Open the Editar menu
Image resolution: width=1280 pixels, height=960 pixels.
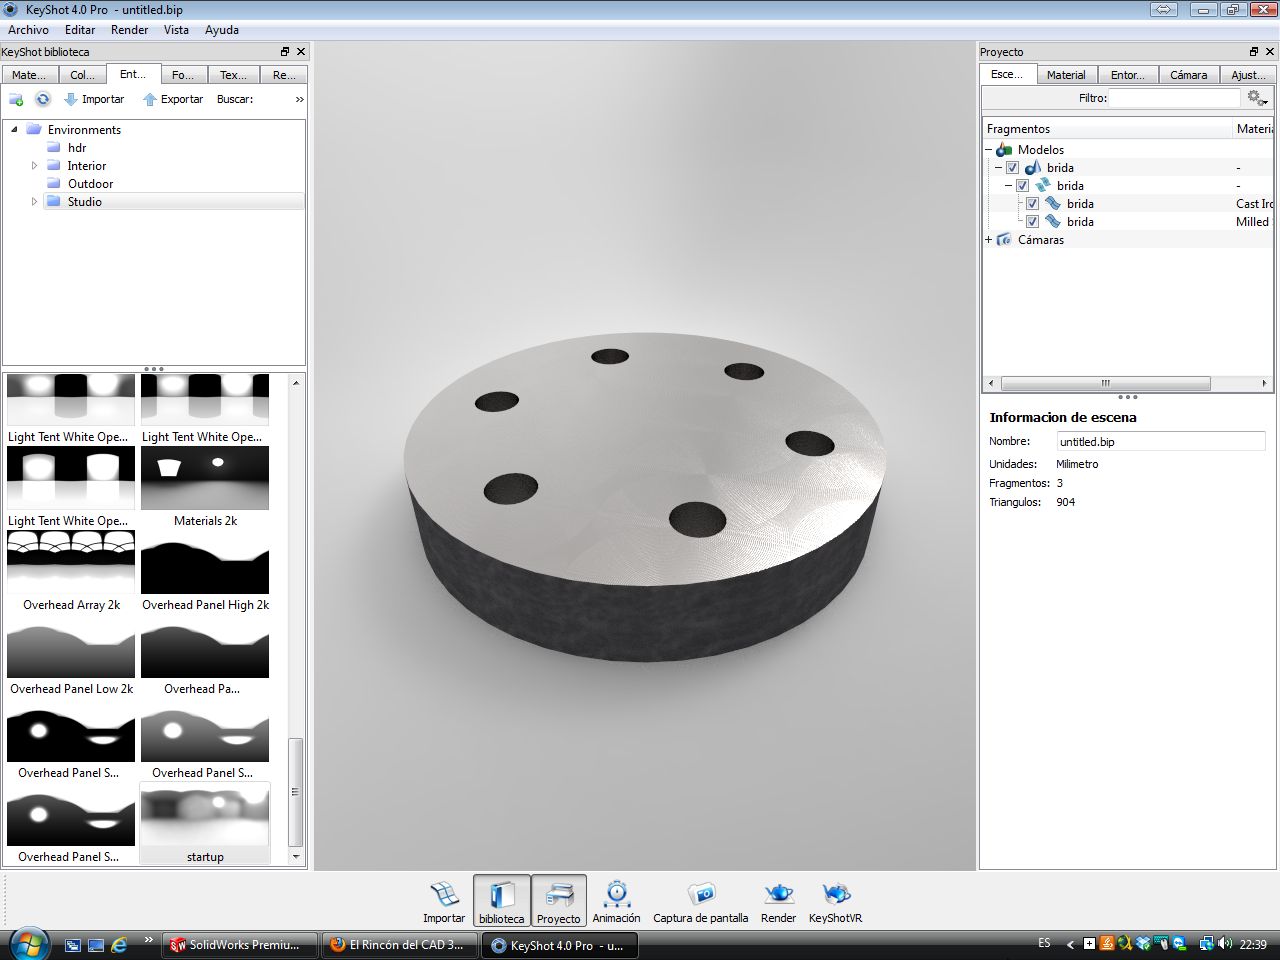(x=80, y=30)
